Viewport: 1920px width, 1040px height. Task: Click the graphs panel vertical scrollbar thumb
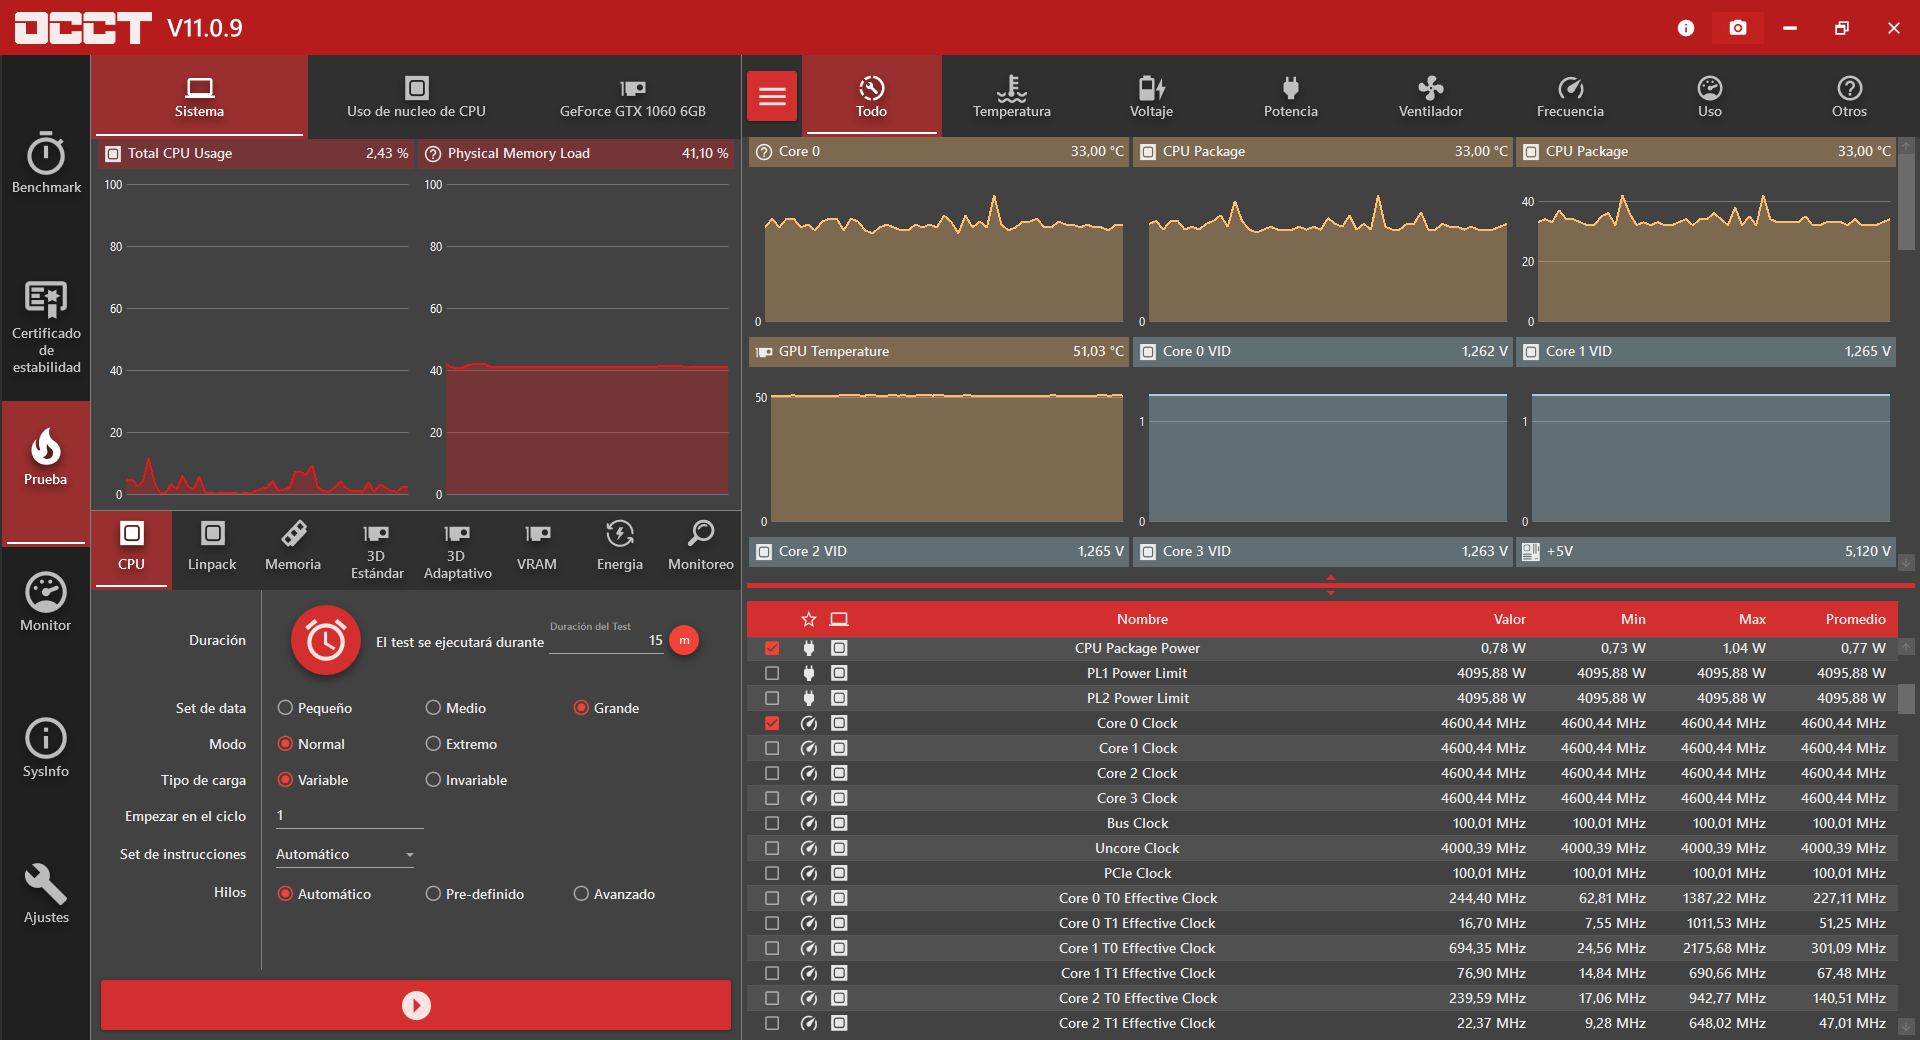[1907, 201]
